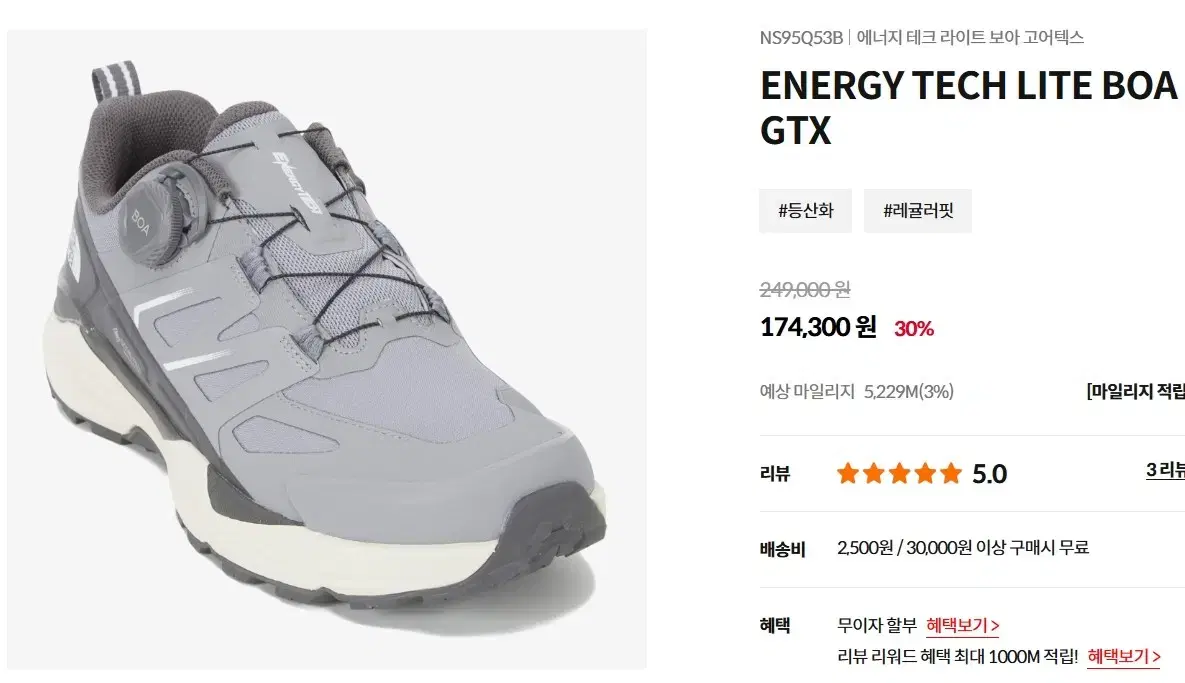Click the first orange review star
Screen dimensions: 1185x683
click(848, 474)
